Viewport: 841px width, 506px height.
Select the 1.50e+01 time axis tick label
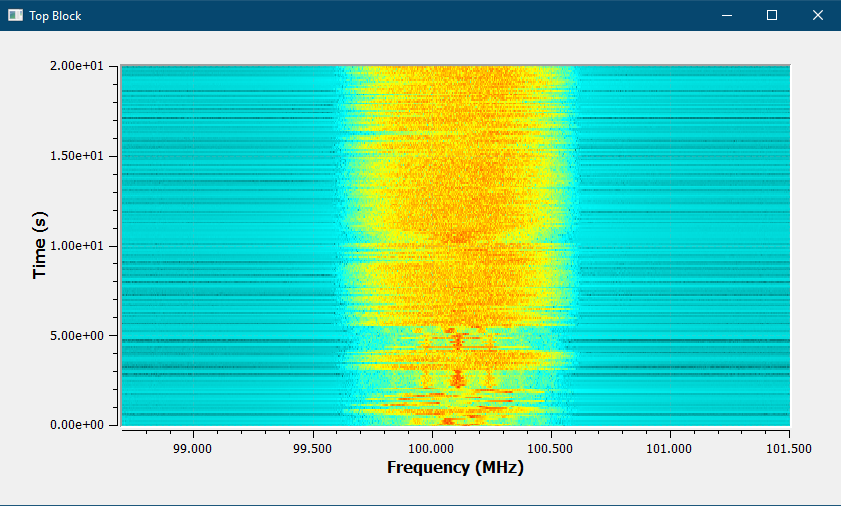[82, 156]
